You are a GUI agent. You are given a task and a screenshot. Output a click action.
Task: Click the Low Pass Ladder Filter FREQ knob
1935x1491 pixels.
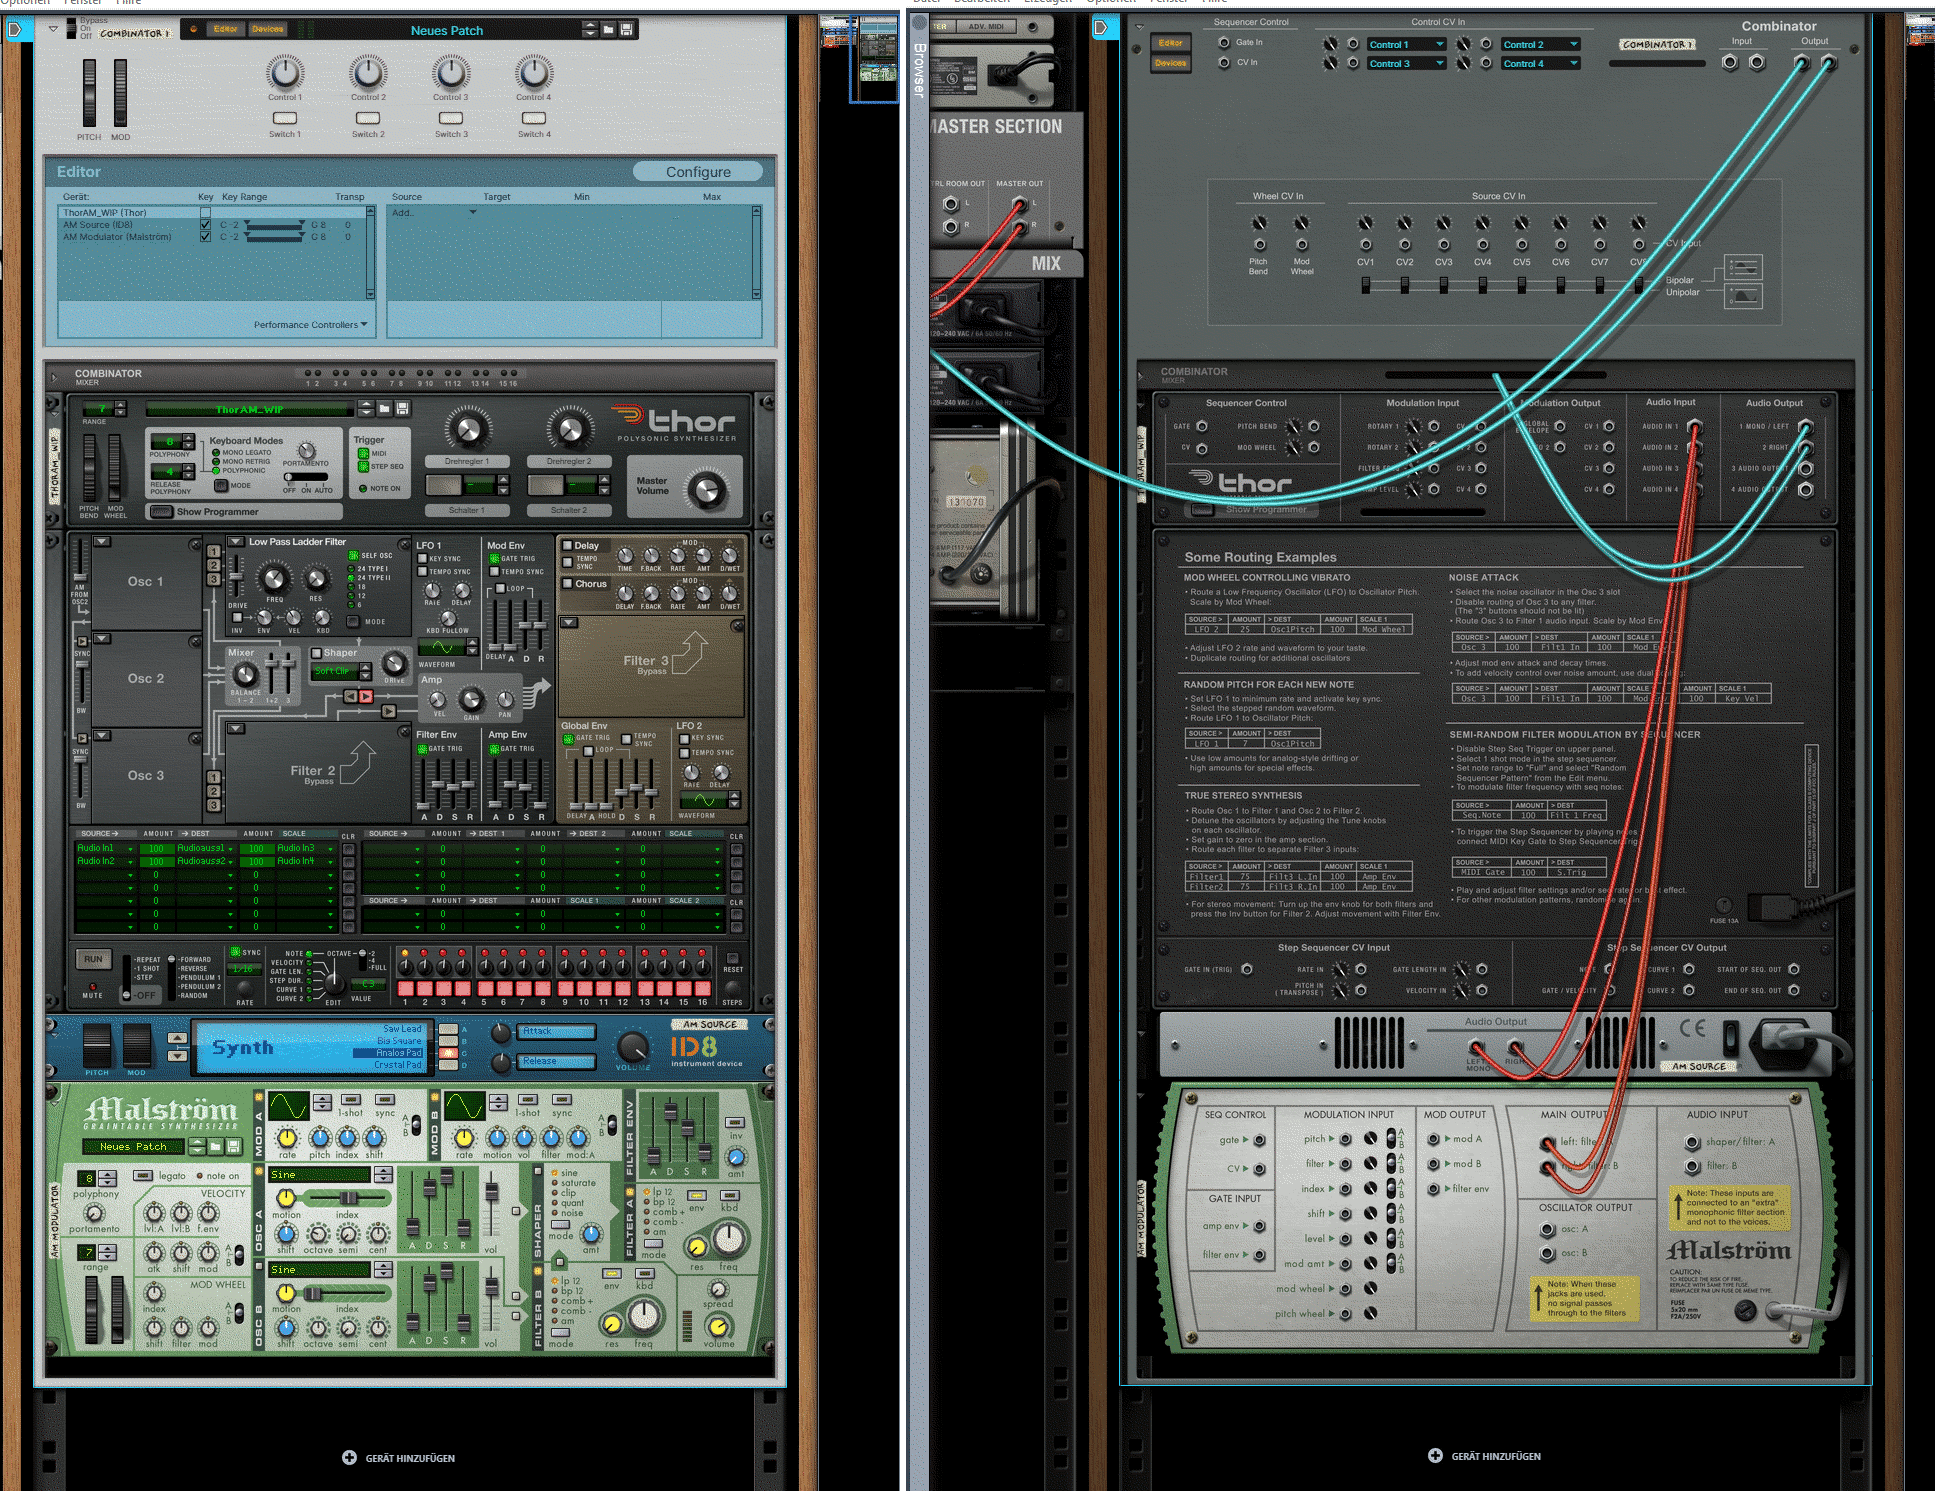(274, 579)
